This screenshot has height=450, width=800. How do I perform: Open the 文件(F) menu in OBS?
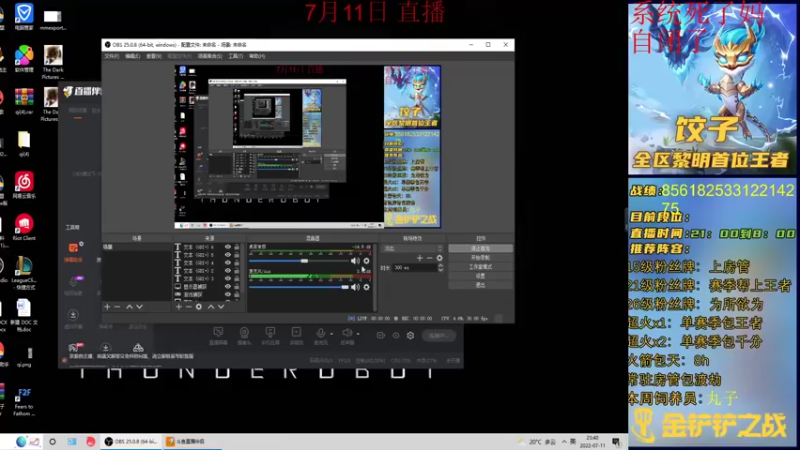(x=112, y=56)
